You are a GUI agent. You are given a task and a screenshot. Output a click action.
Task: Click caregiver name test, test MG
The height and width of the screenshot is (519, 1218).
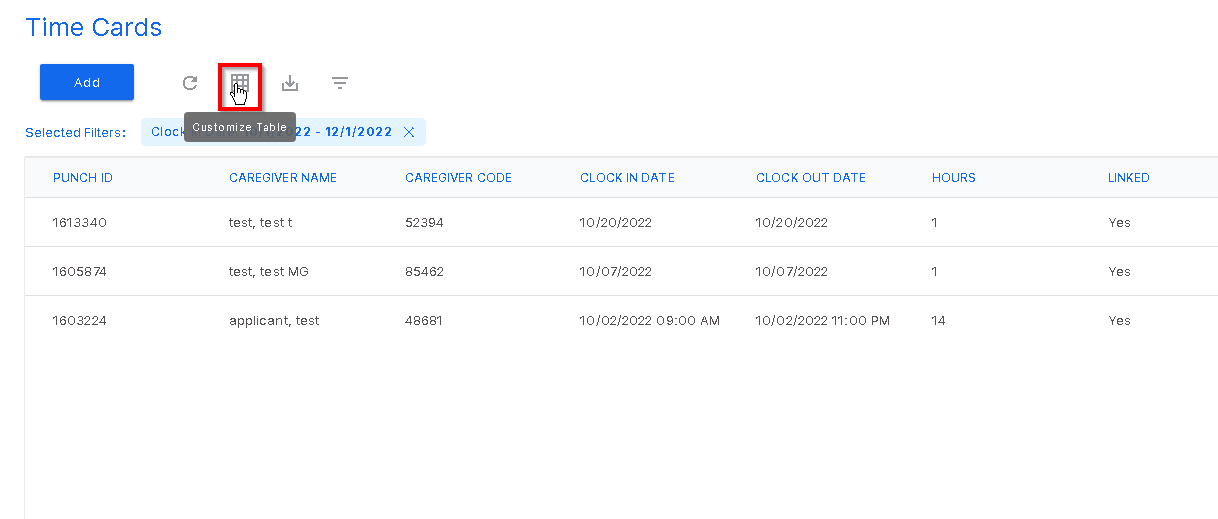coord(269,271)
